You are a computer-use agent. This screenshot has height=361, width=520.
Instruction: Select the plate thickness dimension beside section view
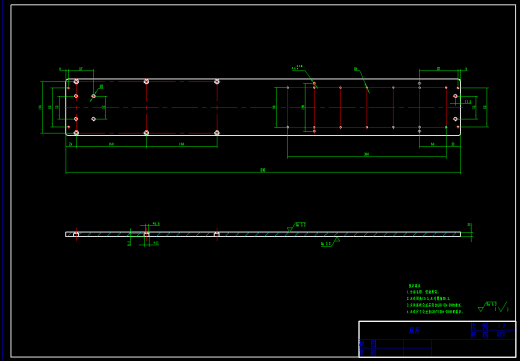(x=470, y=232)
